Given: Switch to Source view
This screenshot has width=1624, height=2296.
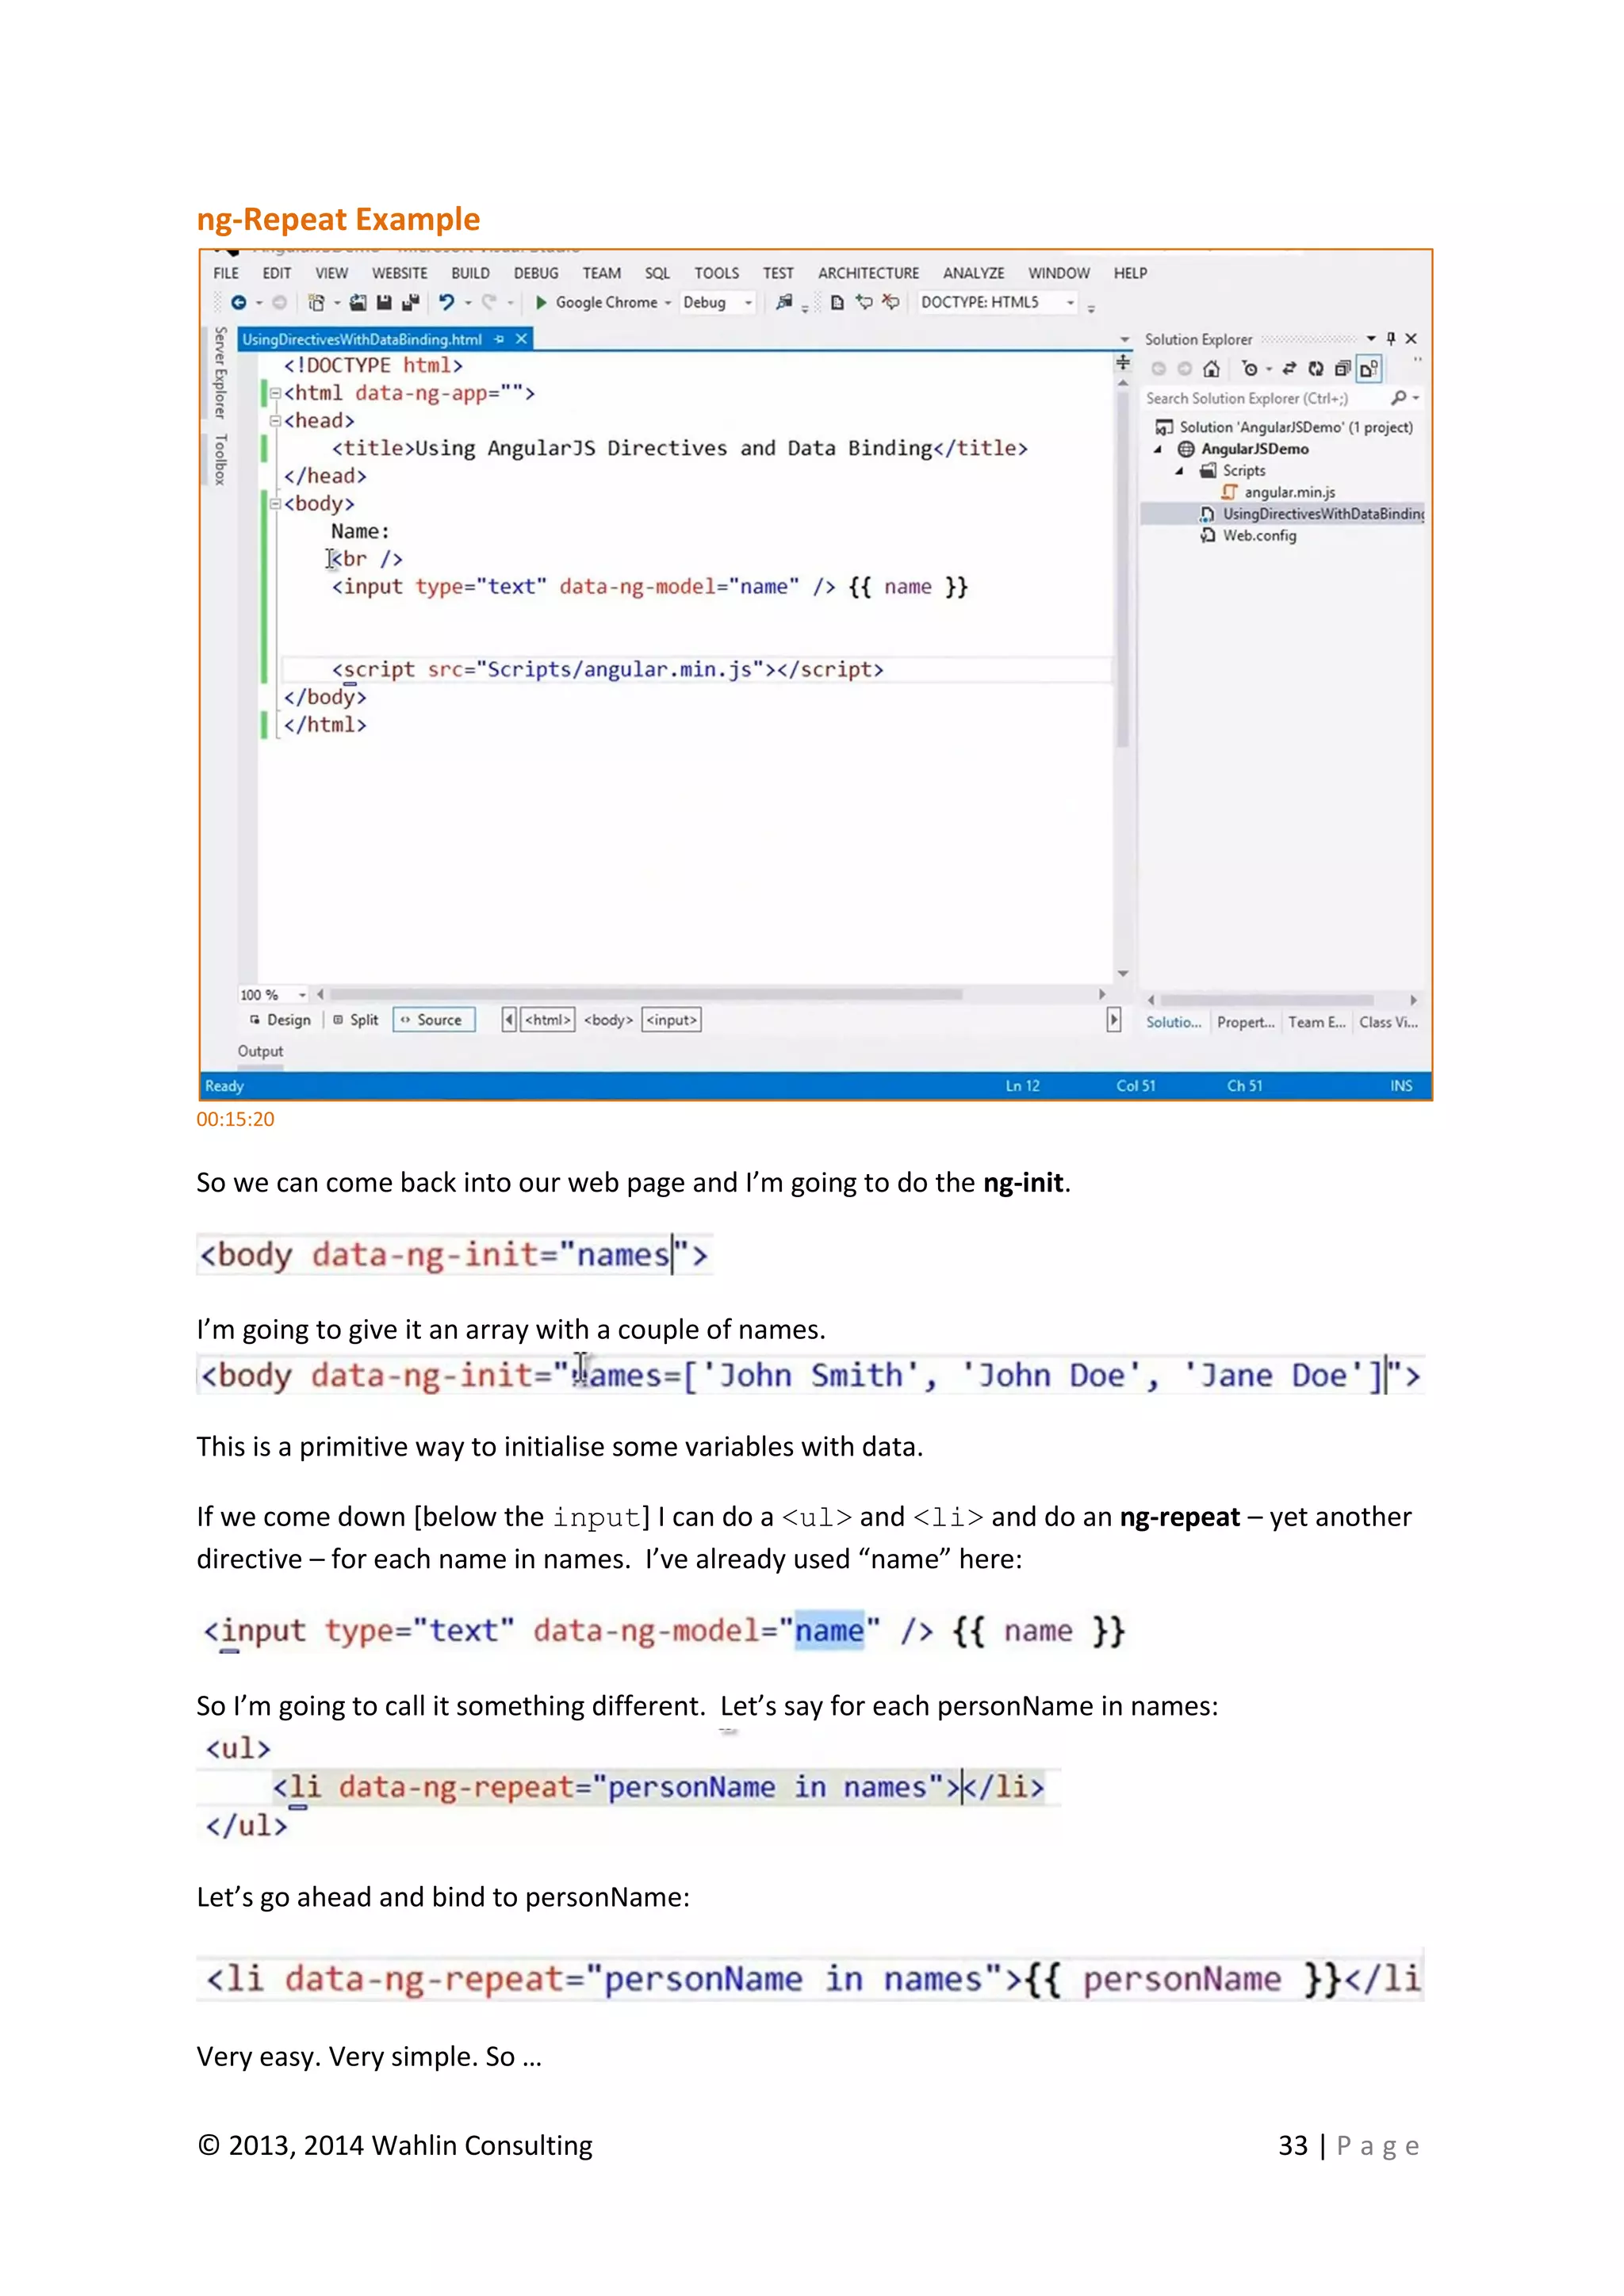Looking at the screenshot, I should (433, 1020).
